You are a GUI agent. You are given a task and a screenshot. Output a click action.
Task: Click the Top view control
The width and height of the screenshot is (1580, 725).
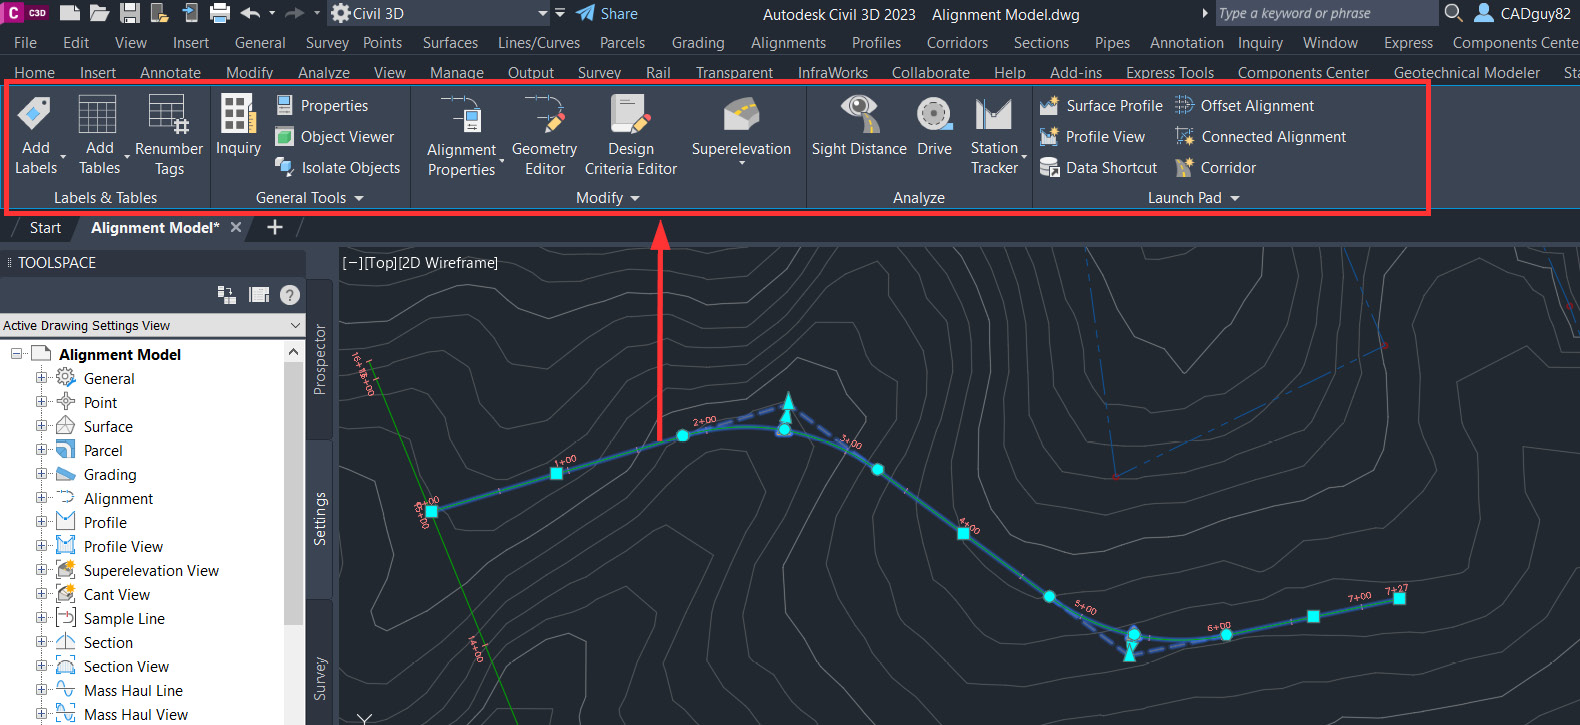381,263
